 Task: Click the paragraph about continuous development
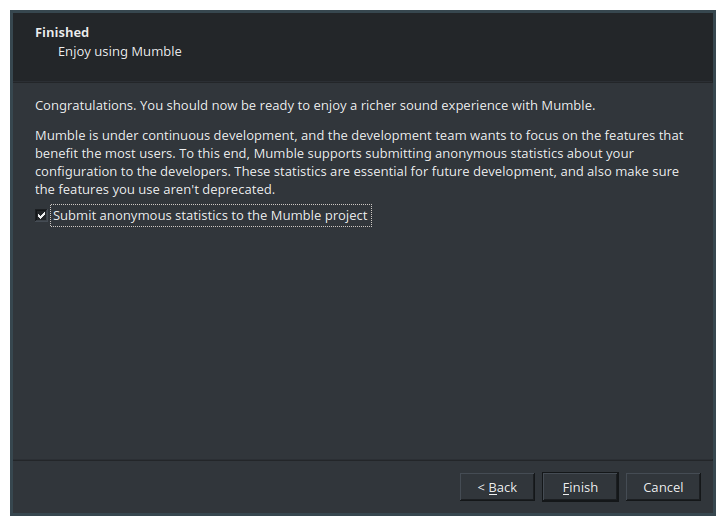[x=359, y=162]
